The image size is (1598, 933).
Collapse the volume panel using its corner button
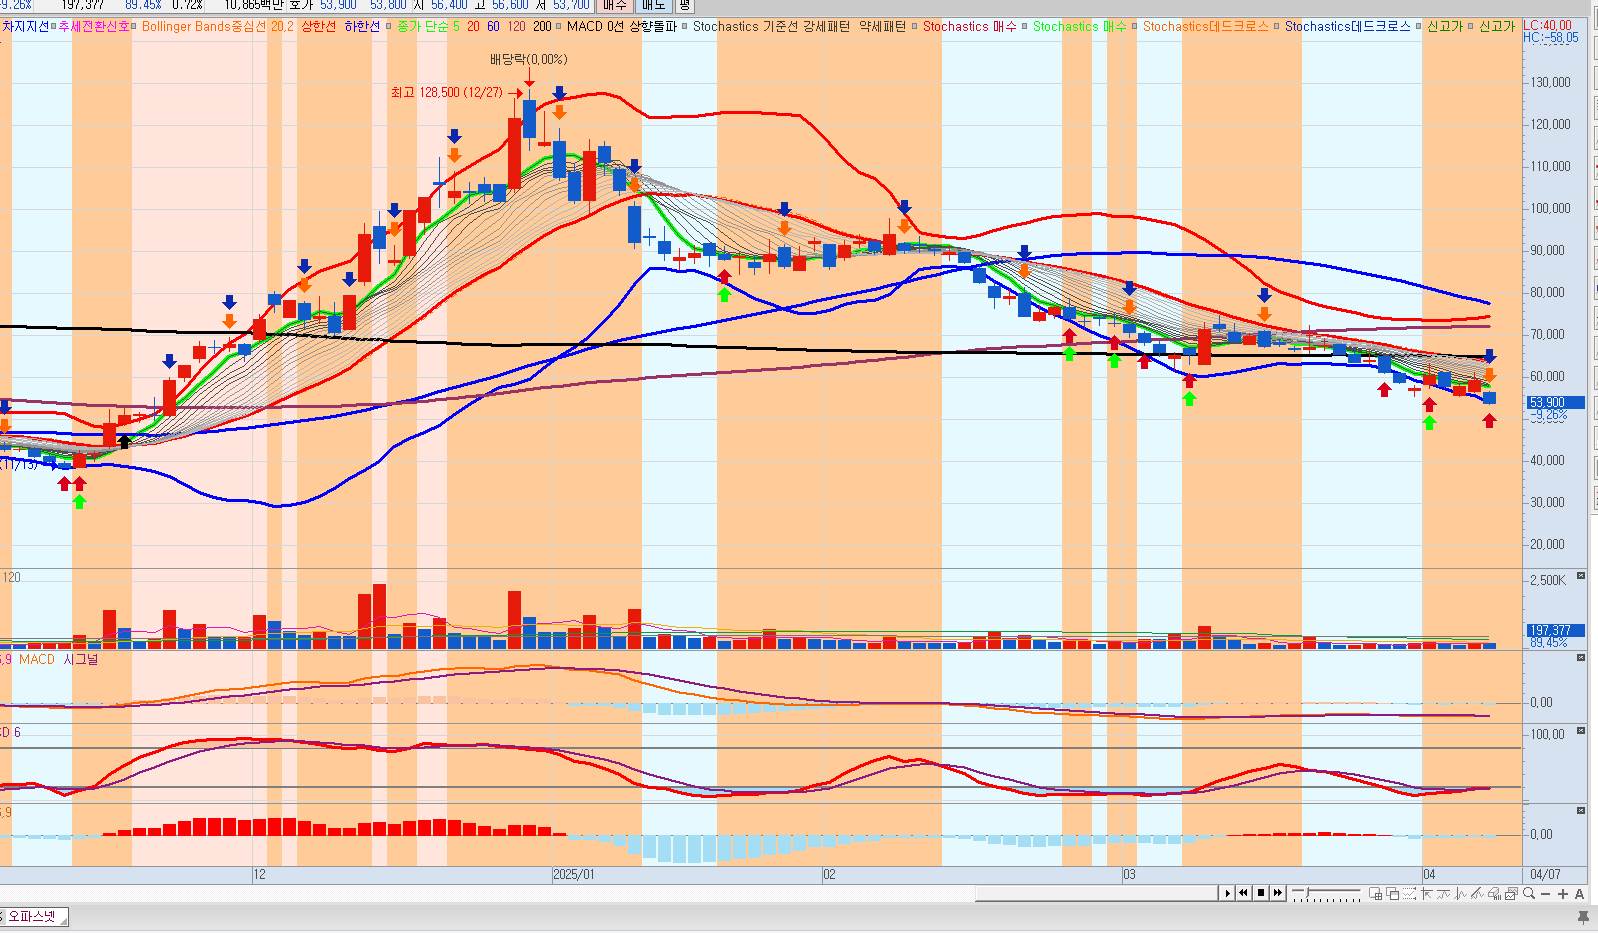[1581, 576]
